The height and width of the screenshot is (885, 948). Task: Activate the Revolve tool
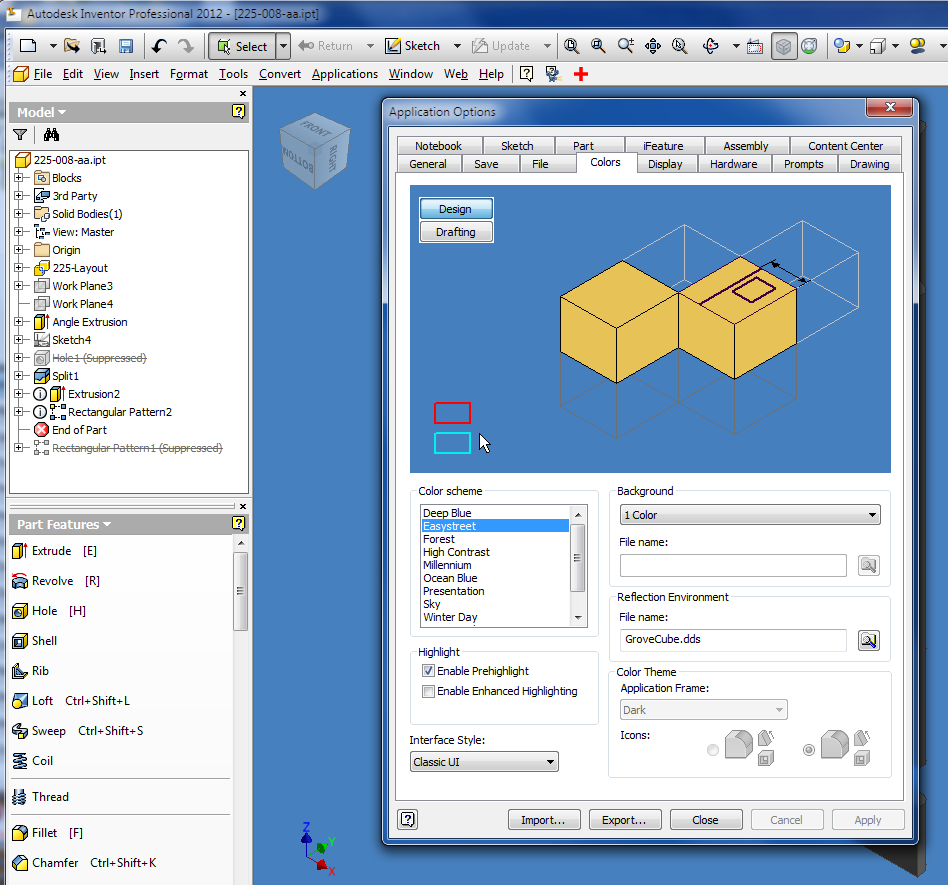click(49, 581)
